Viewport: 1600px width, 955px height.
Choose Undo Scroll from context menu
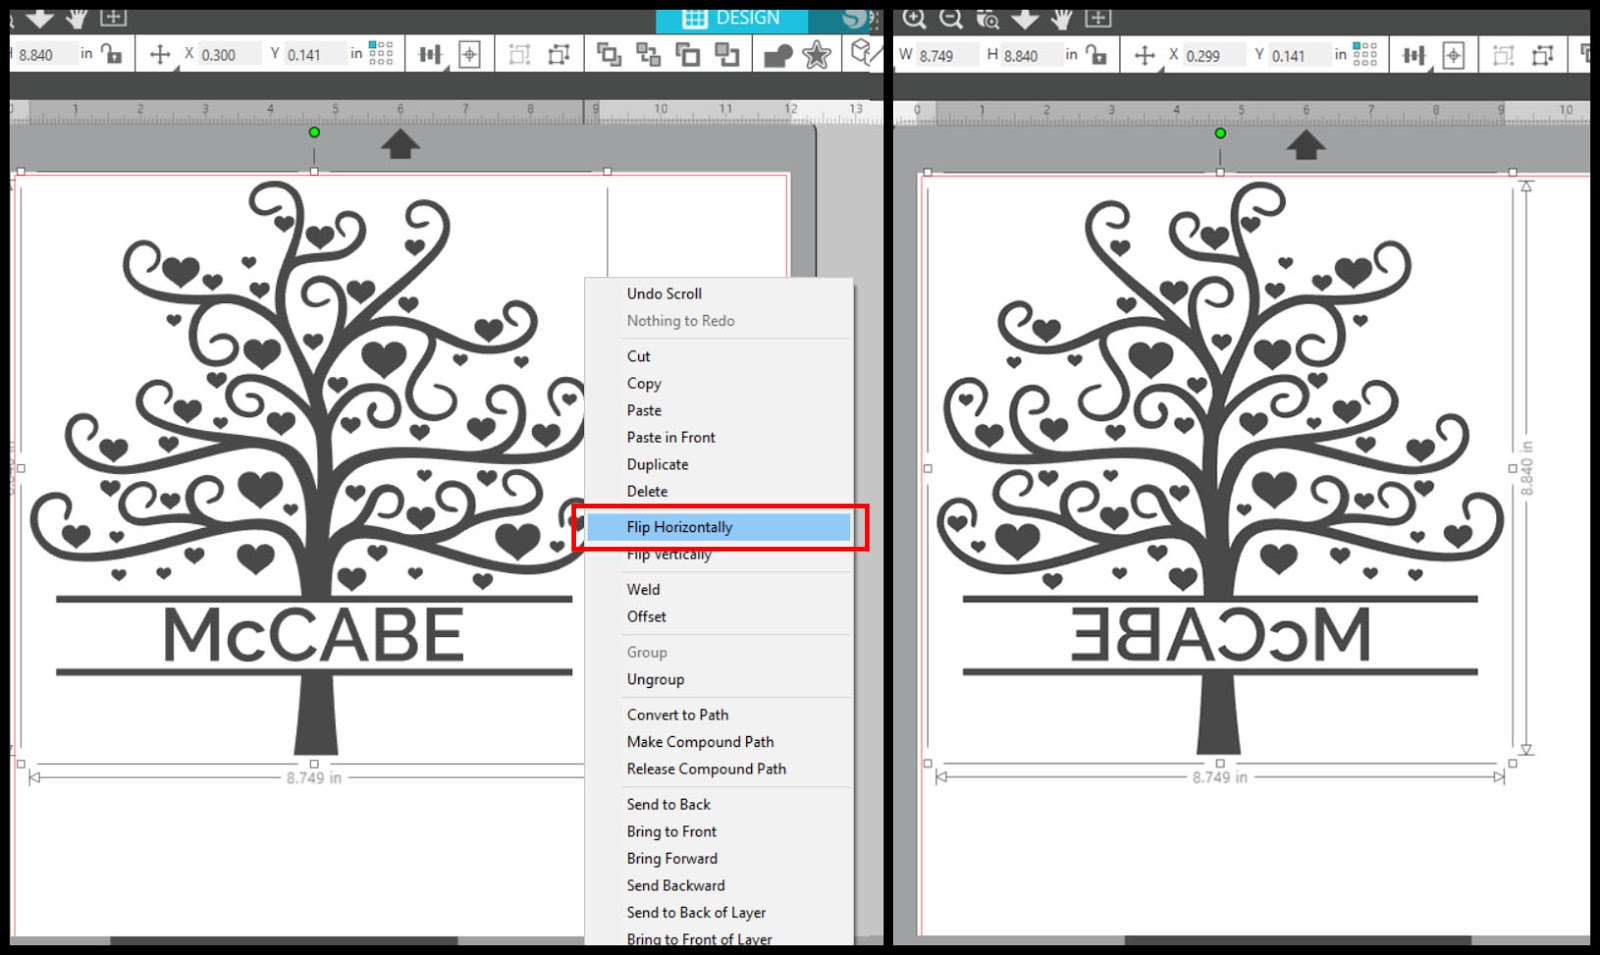664,293
